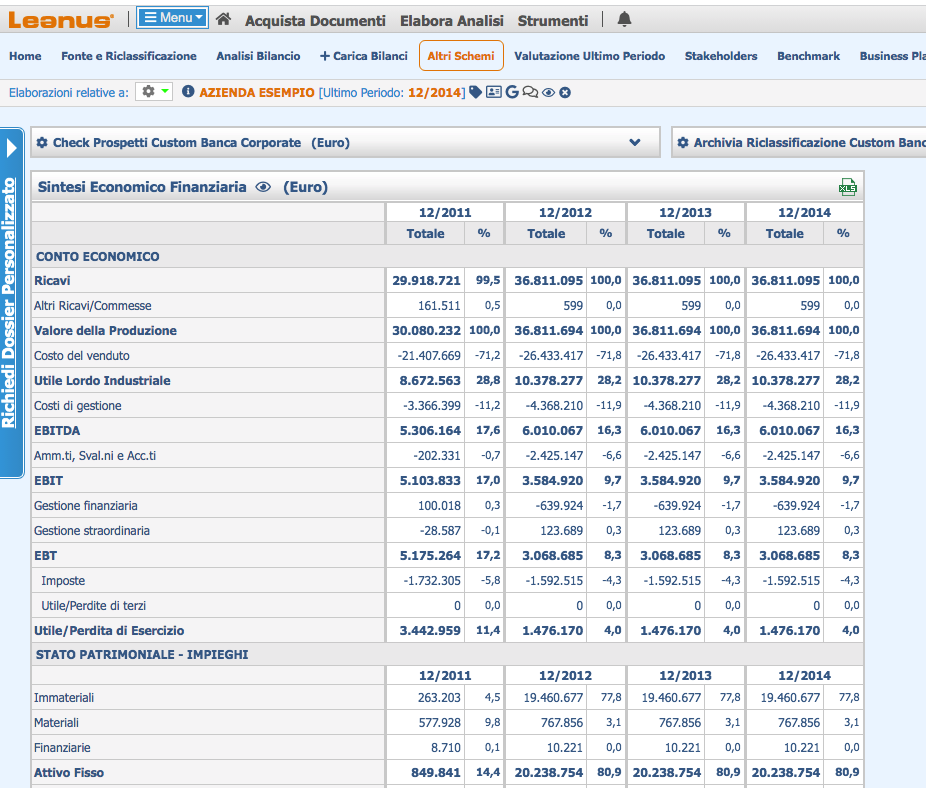Open the comments speech bubble icon
This screenshot has height=788, width=926.
coord(530,92)
